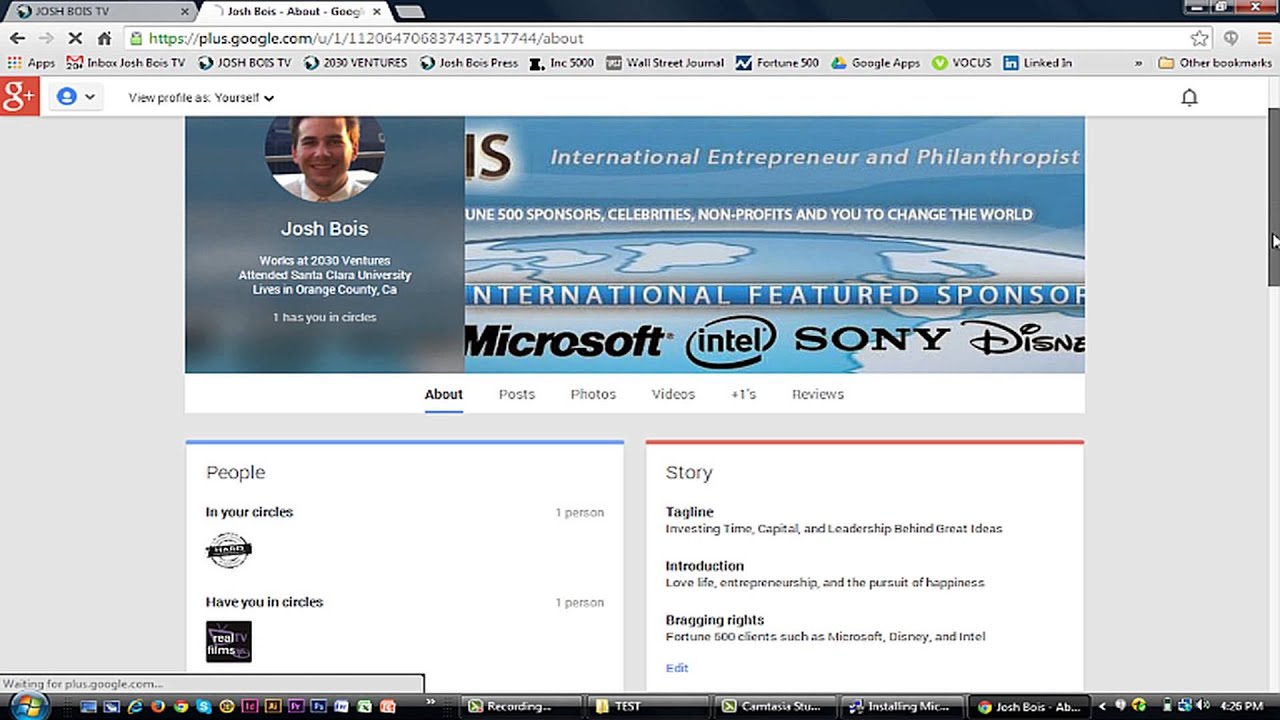Open the Photos tab
Screen dimensions: 1280x720
593,394
